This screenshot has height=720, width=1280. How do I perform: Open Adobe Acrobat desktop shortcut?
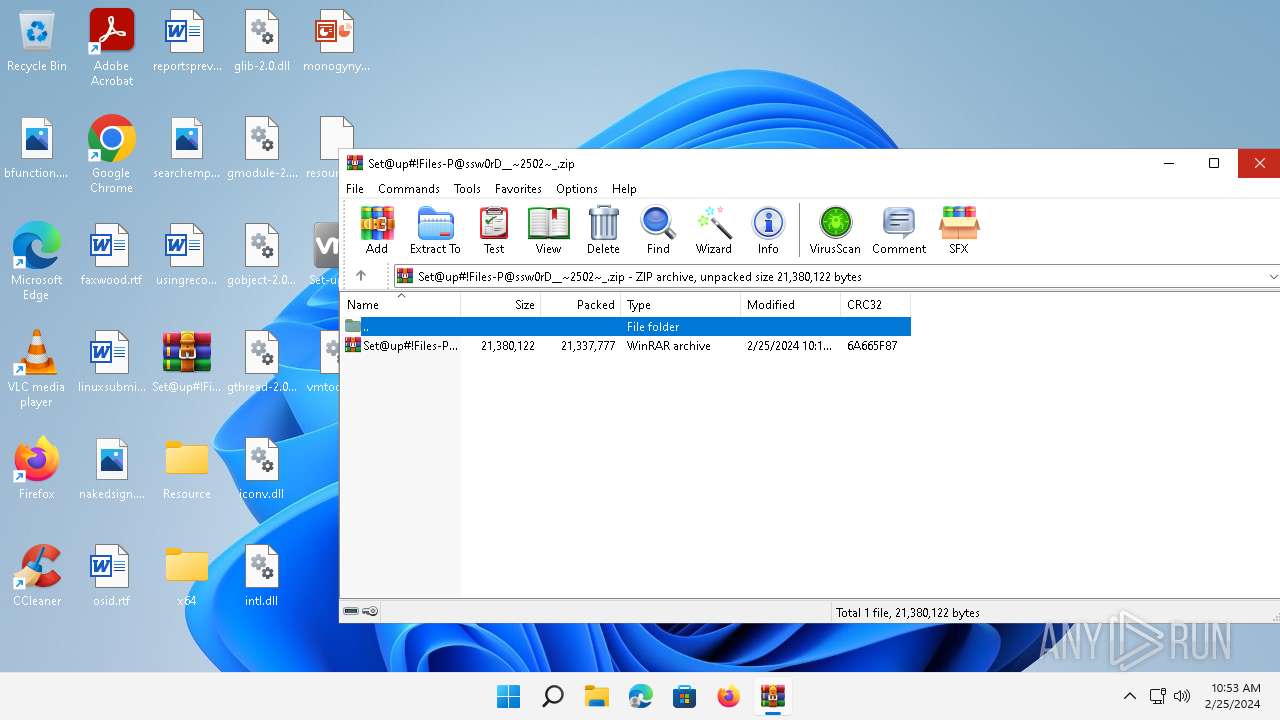[x=111, y=48]
